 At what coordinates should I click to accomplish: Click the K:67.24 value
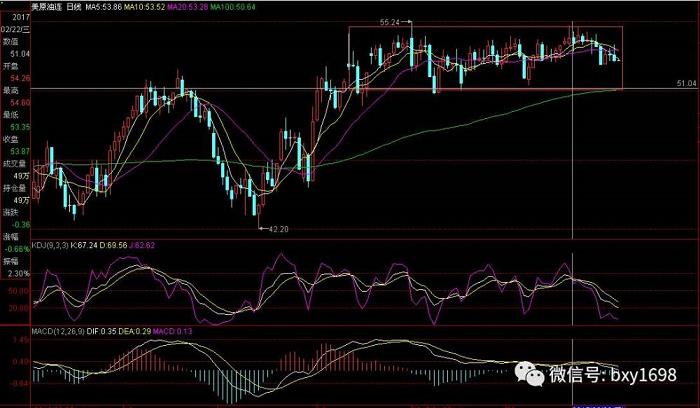(x=84, y=246)
